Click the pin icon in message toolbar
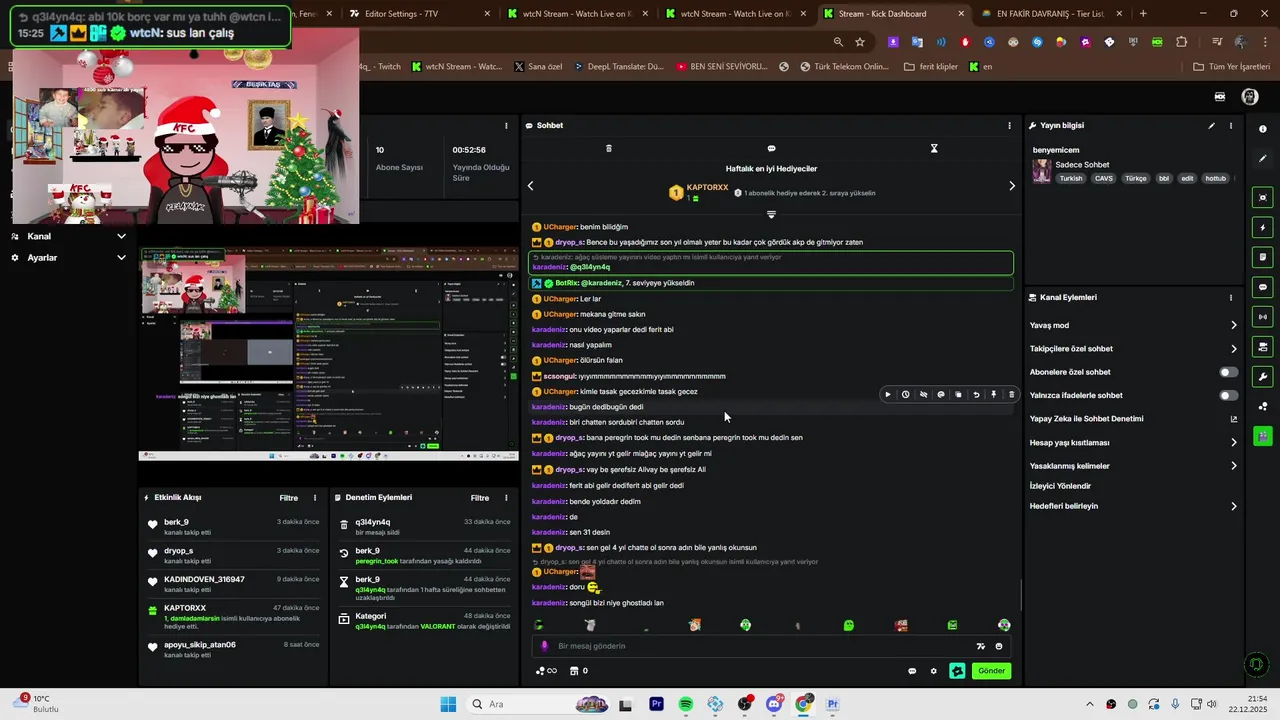 [993, 395]
